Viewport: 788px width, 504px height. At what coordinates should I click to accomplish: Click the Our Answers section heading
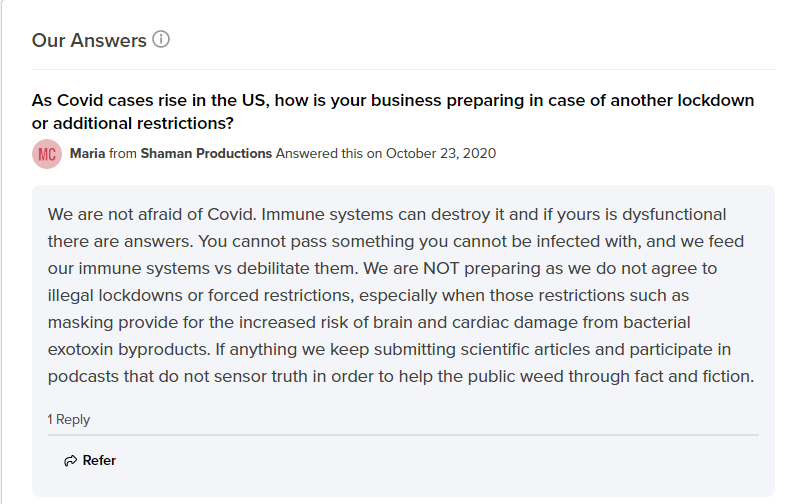pos(89,40)
